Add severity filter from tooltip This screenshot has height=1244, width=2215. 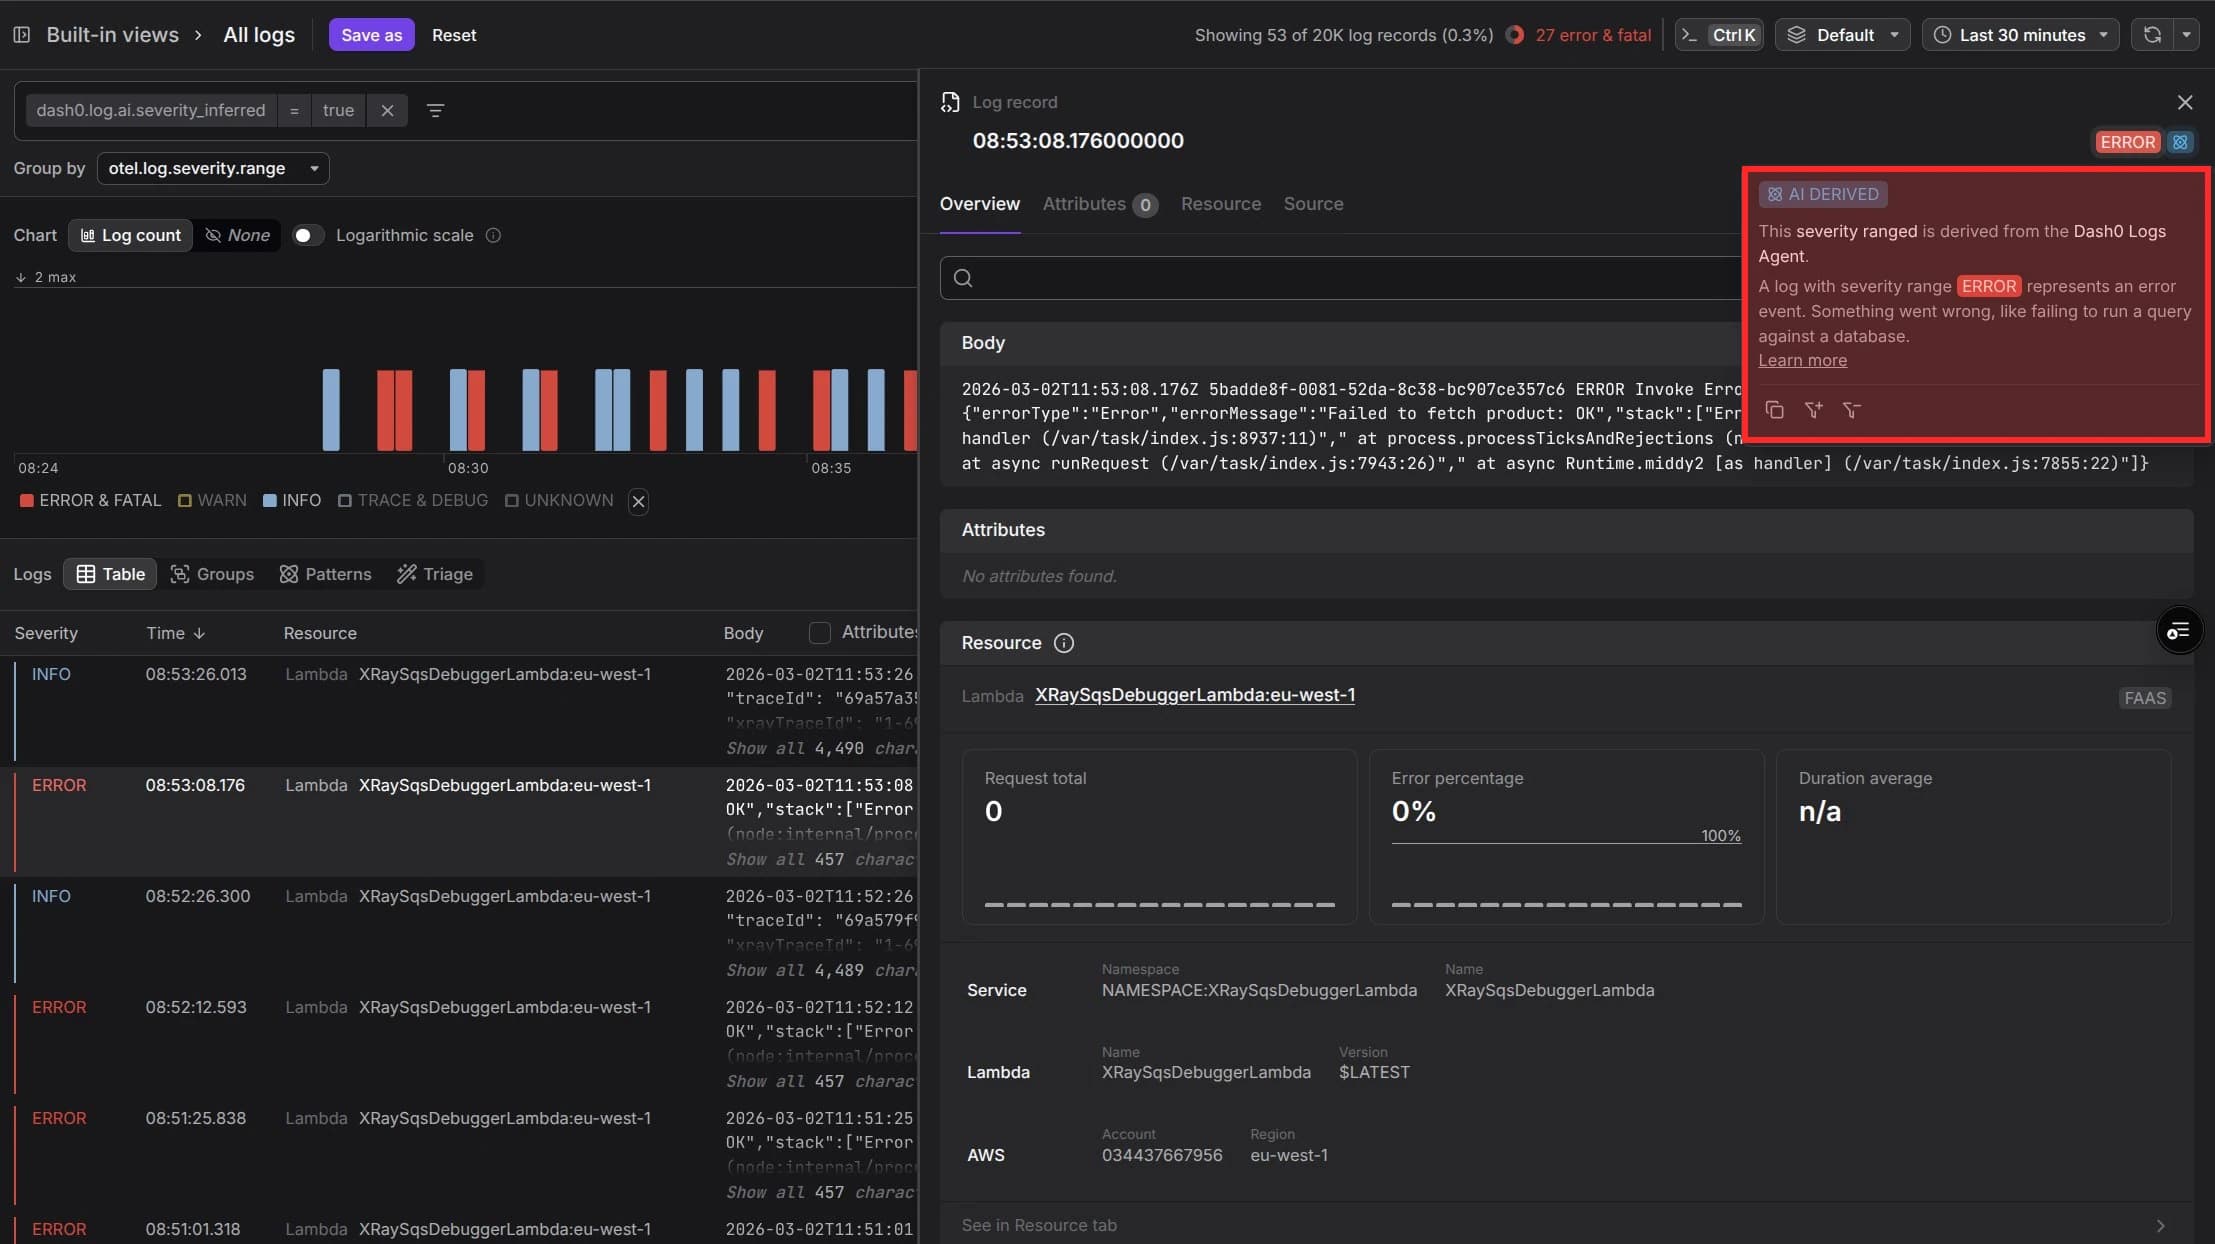coord(1813,410)
